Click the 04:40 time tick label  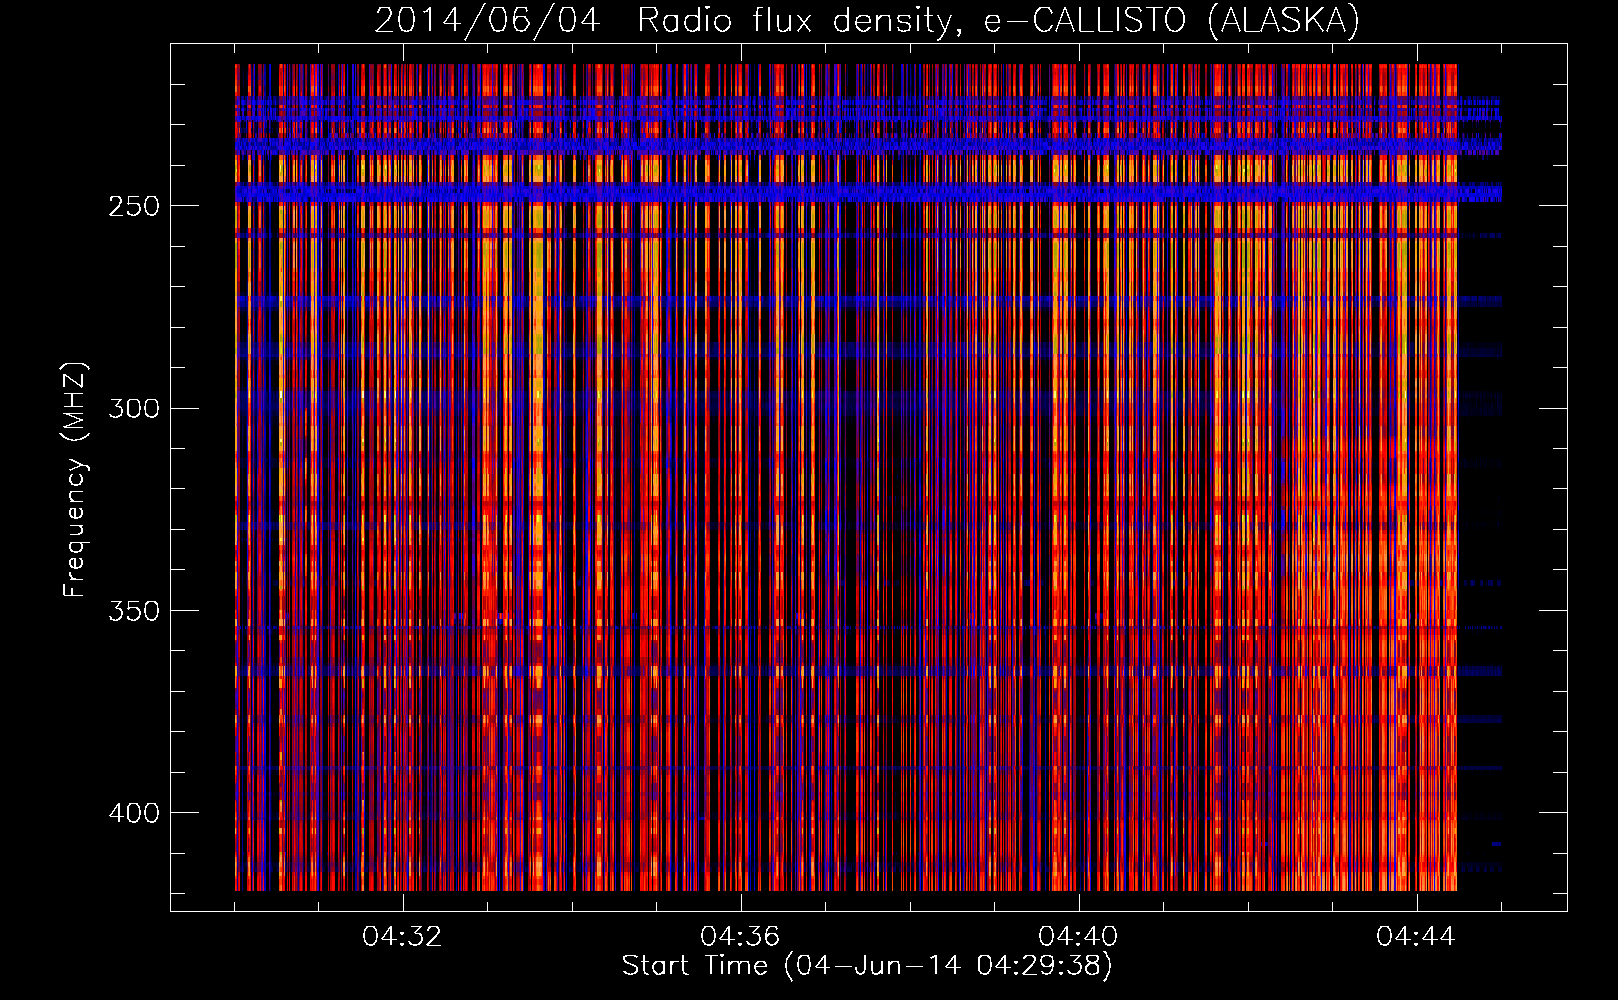pos(1078,936)
